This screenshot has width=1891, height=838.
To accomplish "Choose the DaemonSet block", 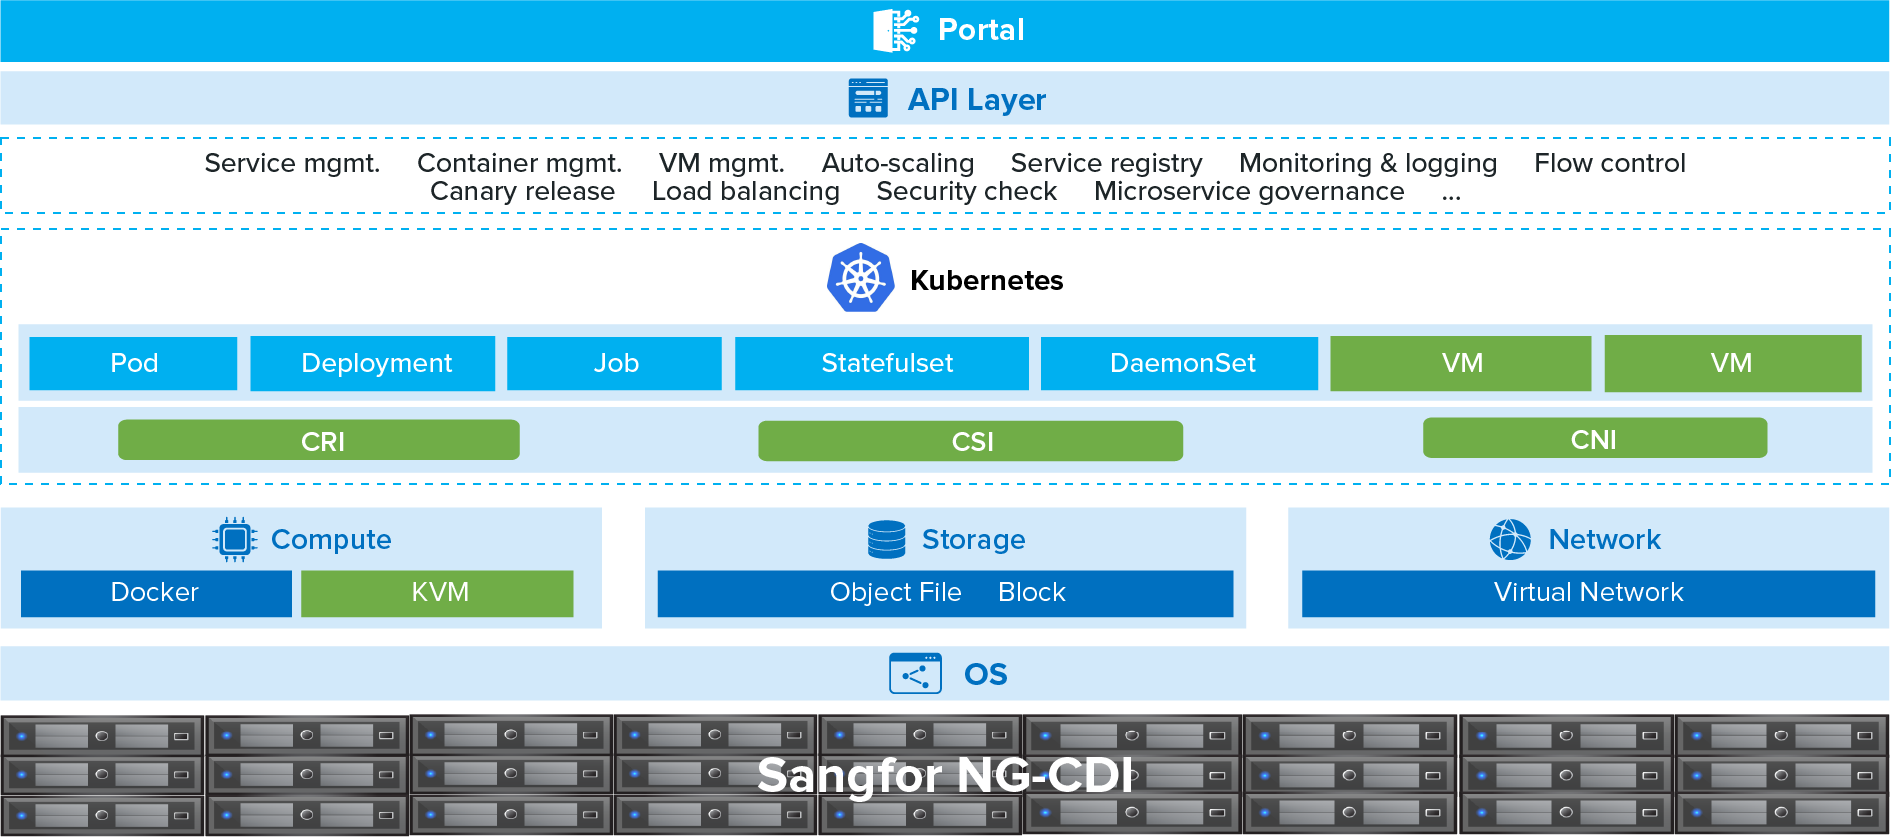I will (x=1179, y=363).
